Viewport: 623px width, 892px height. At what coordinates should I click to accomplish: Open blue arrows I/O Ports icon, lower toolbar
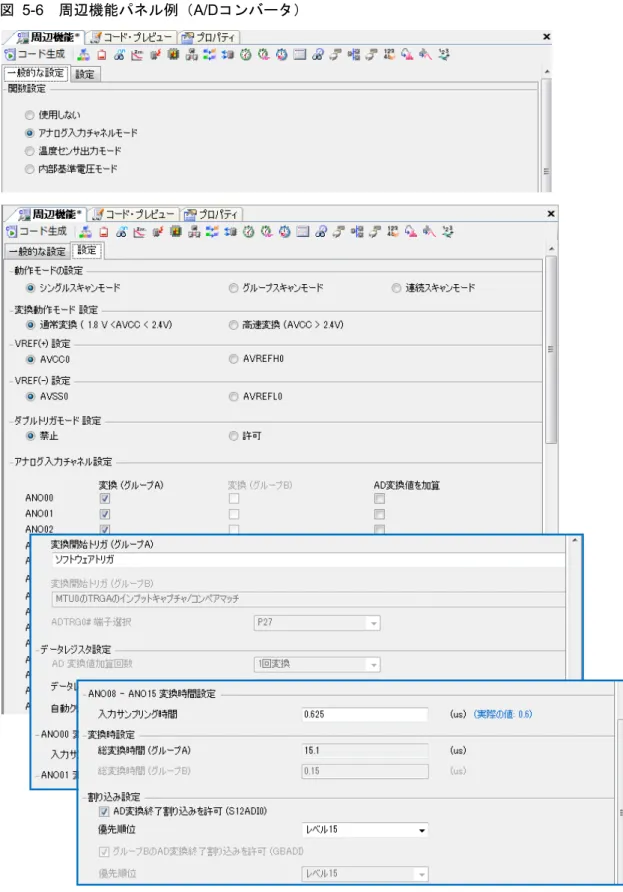(x=230, y=232)
